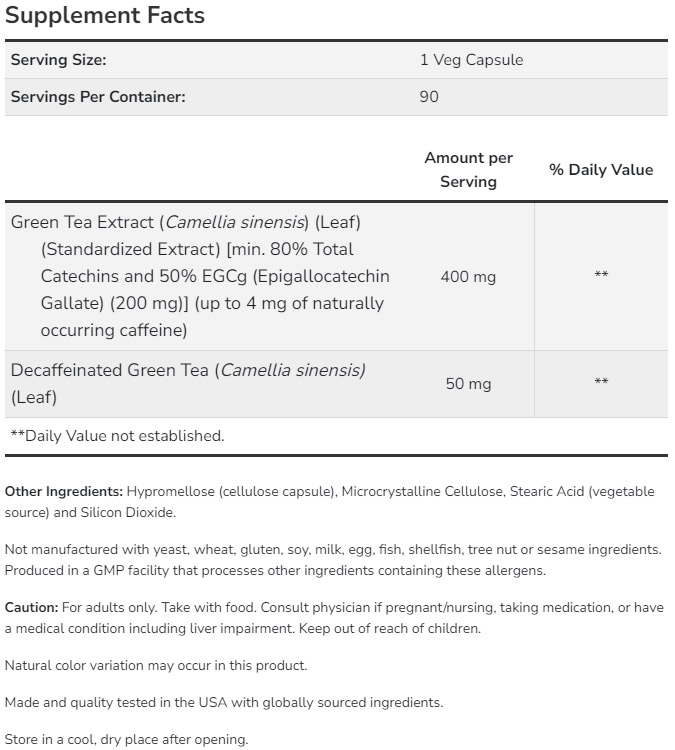Click the Amount per Serving column header

click(468, 170)
